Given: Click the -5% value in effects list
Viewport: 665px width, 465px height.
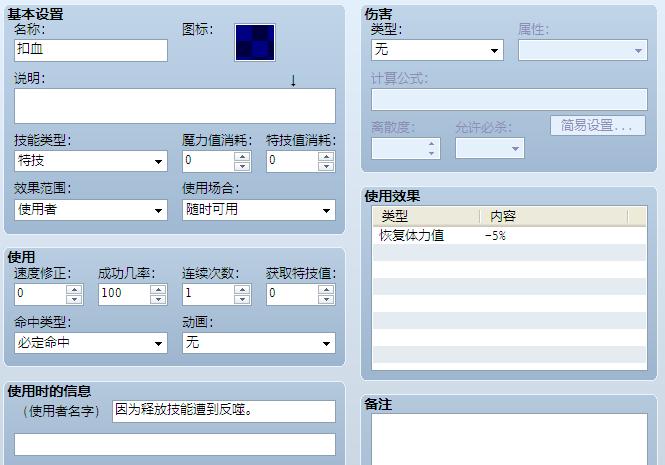Looking at the screenshot, I should tap(495, 235).
